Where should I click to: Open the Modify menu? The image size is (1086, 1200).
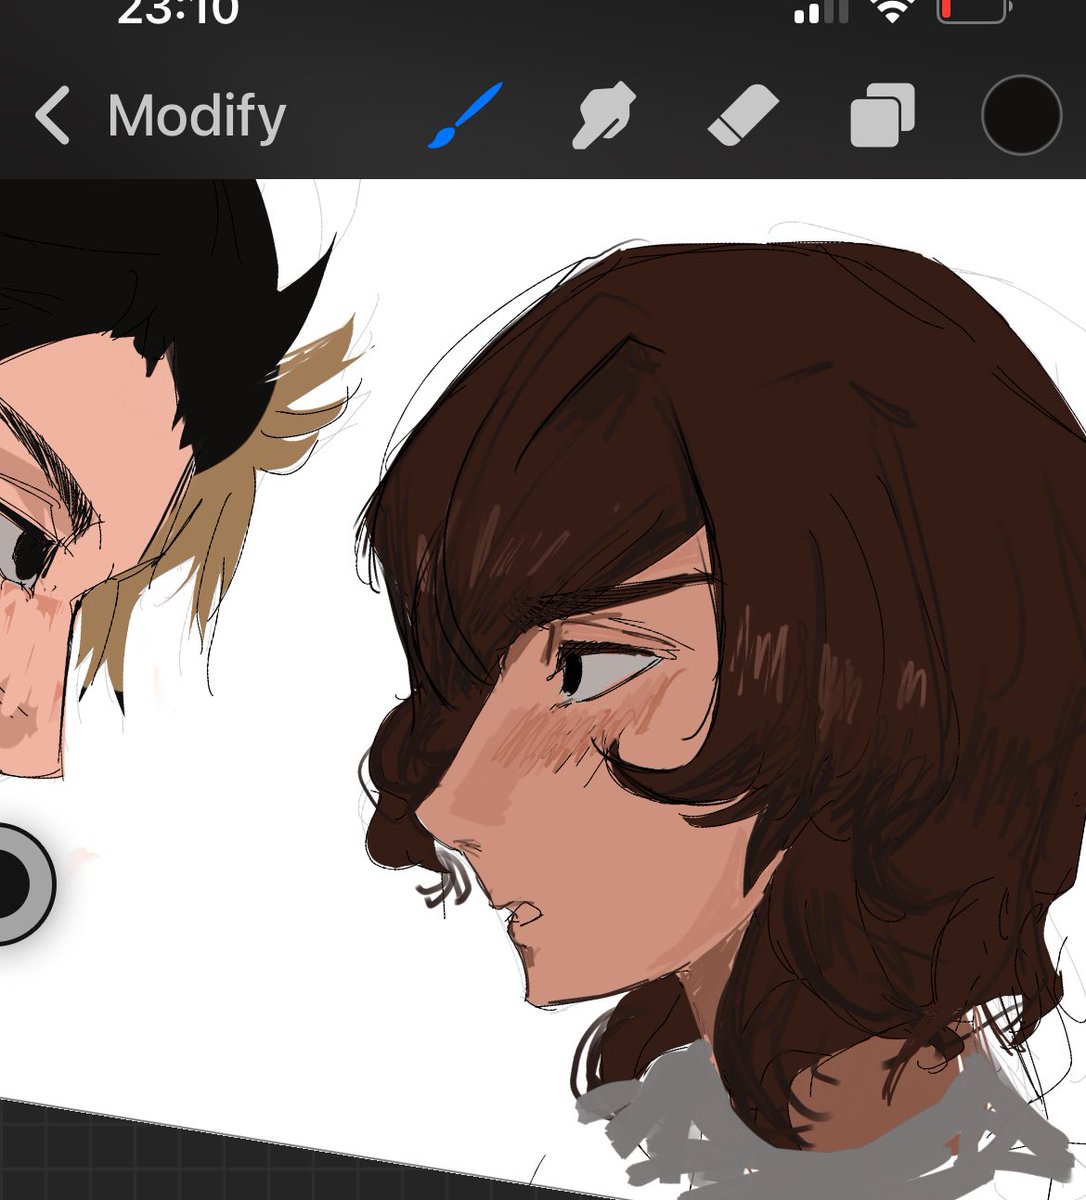click(197, 117)
